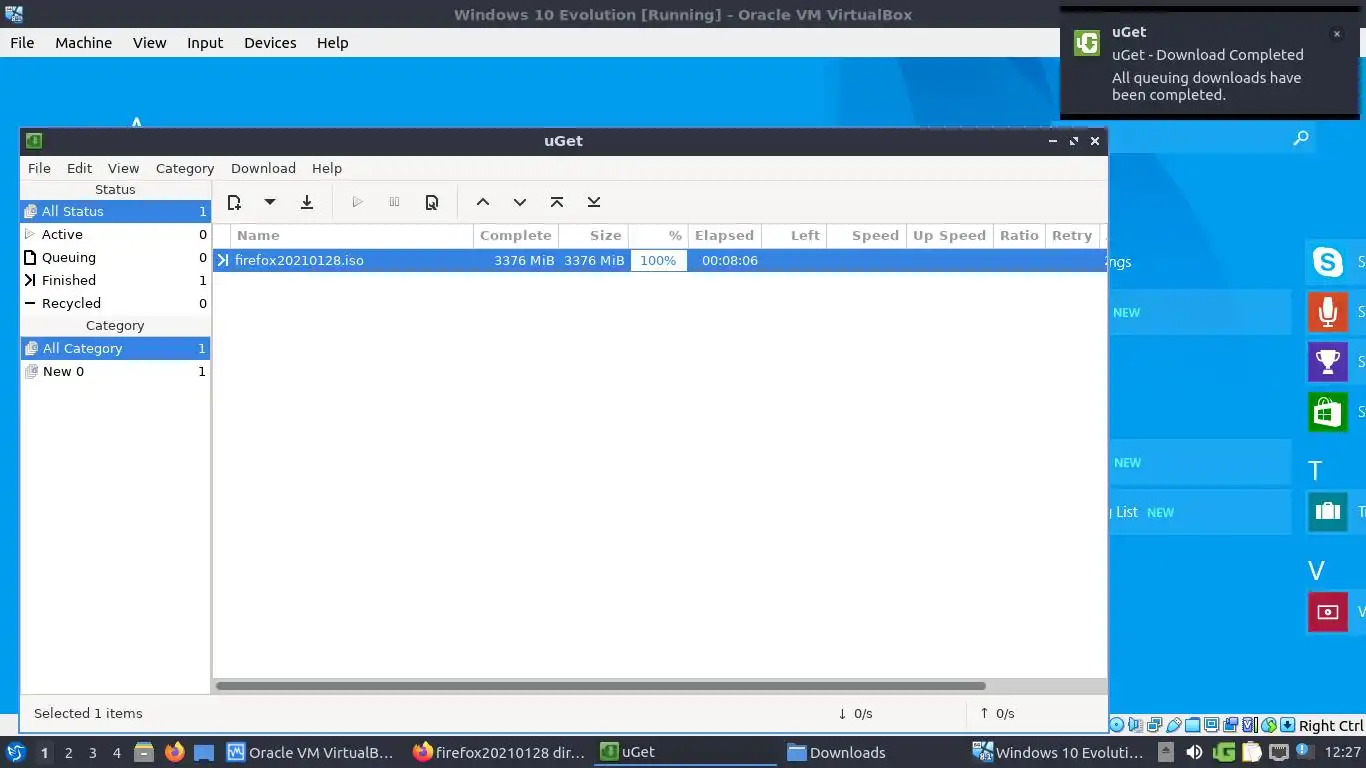The image size is (1366, 768).
Task: Open the orange microphone tile in Windows VM
Action: (1328, 312)
